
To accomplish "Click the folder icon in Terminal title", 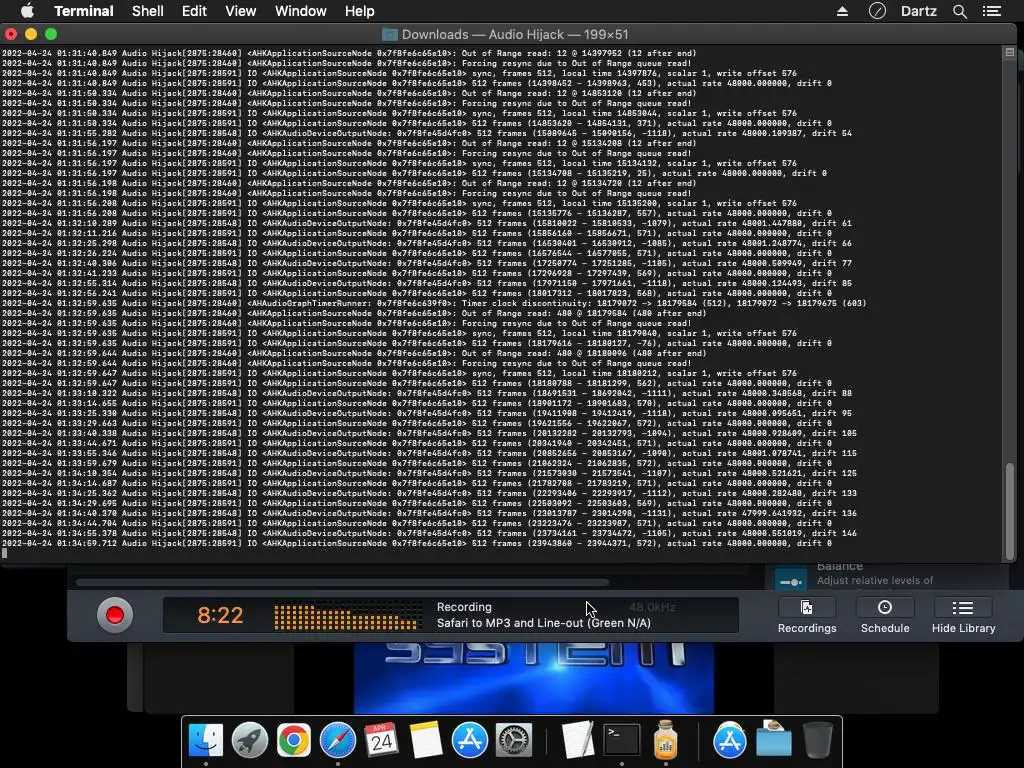I will click(389, 35).
